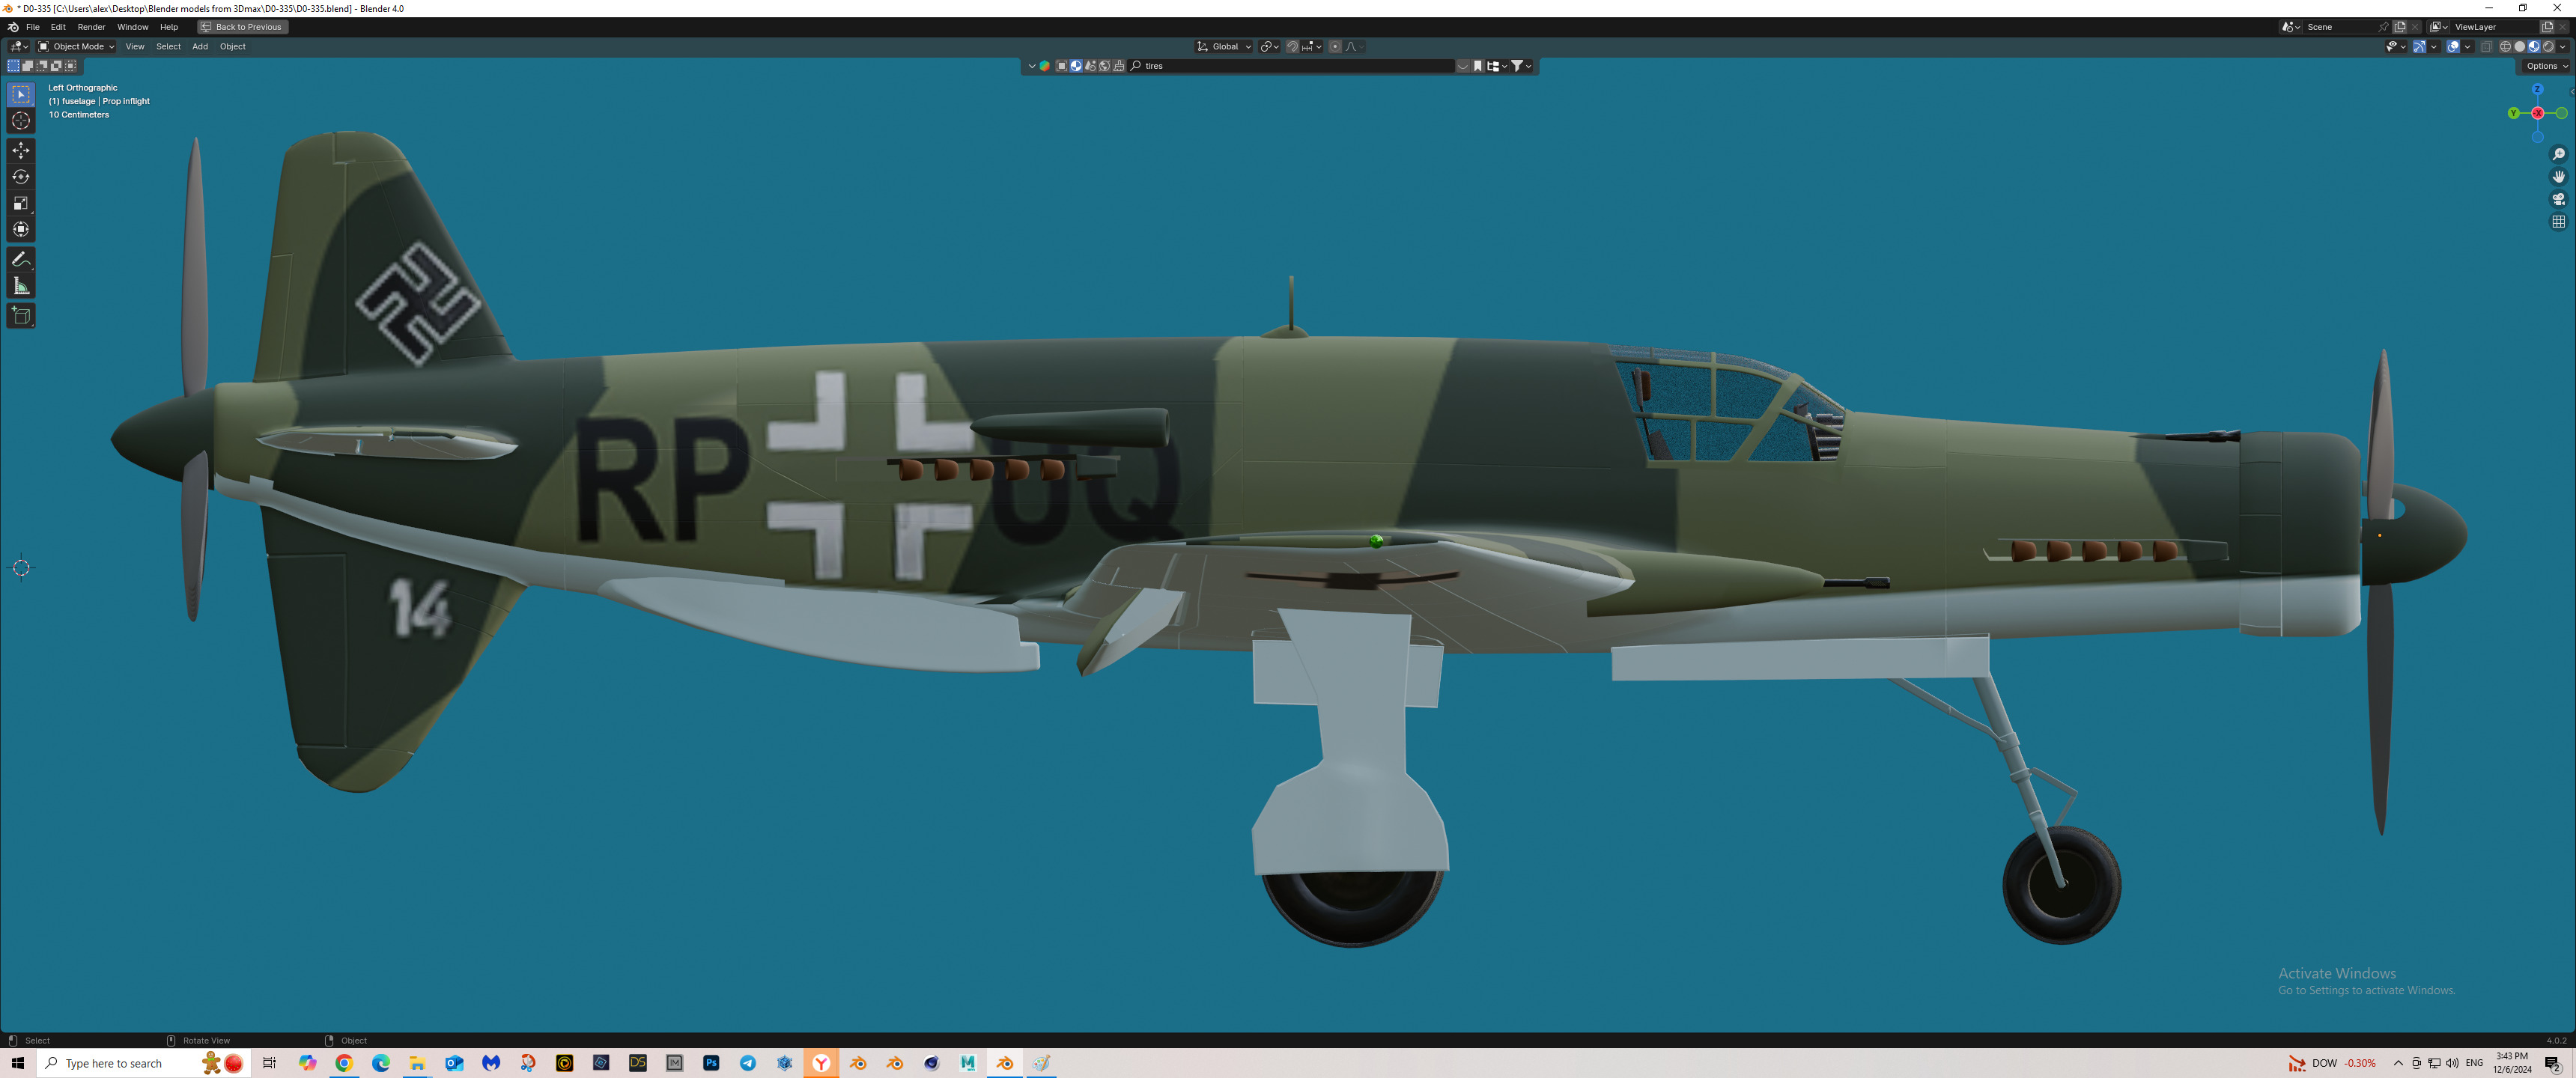Set selection mode to intersect
Viewport: 2576px width, 1078px height.
click(x=70, y=66)
